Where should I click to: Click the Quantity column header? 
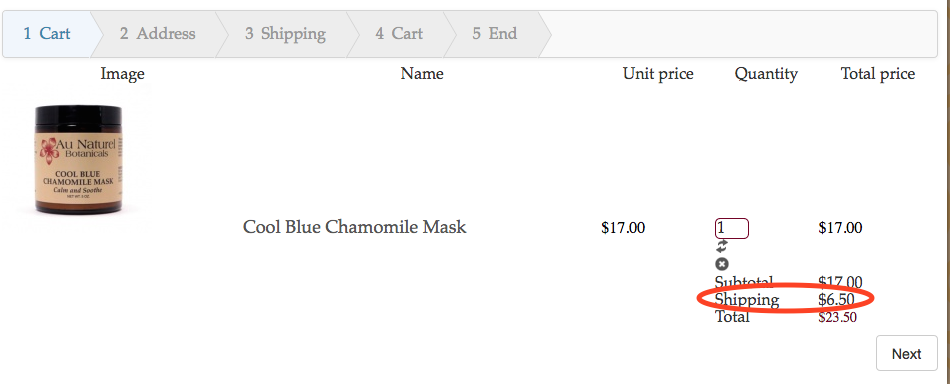[x=766, y=74]
